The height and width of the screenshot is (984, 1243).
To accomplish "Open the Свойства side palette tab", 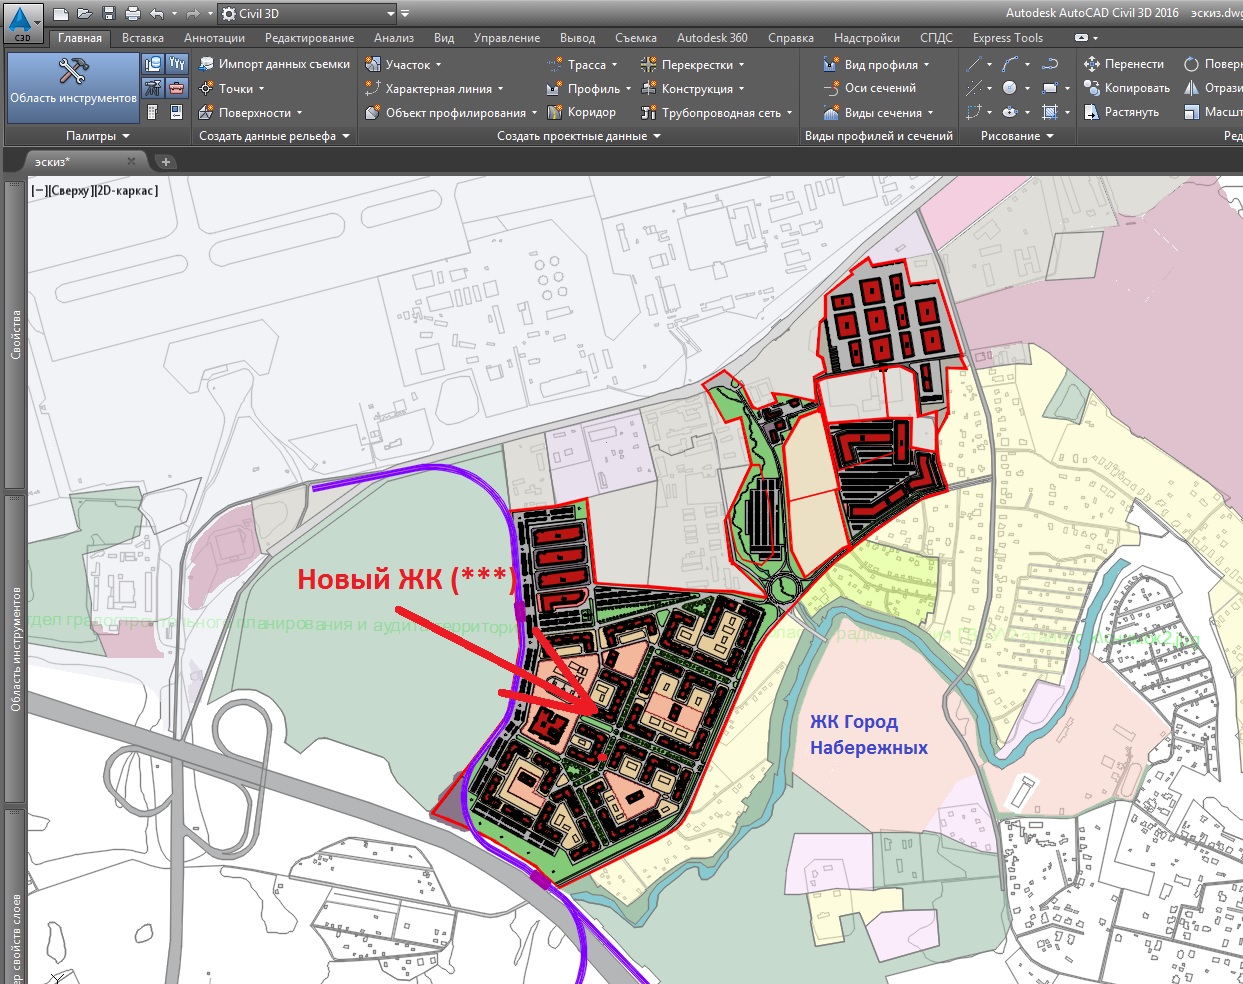I will (x=15, y=335).
